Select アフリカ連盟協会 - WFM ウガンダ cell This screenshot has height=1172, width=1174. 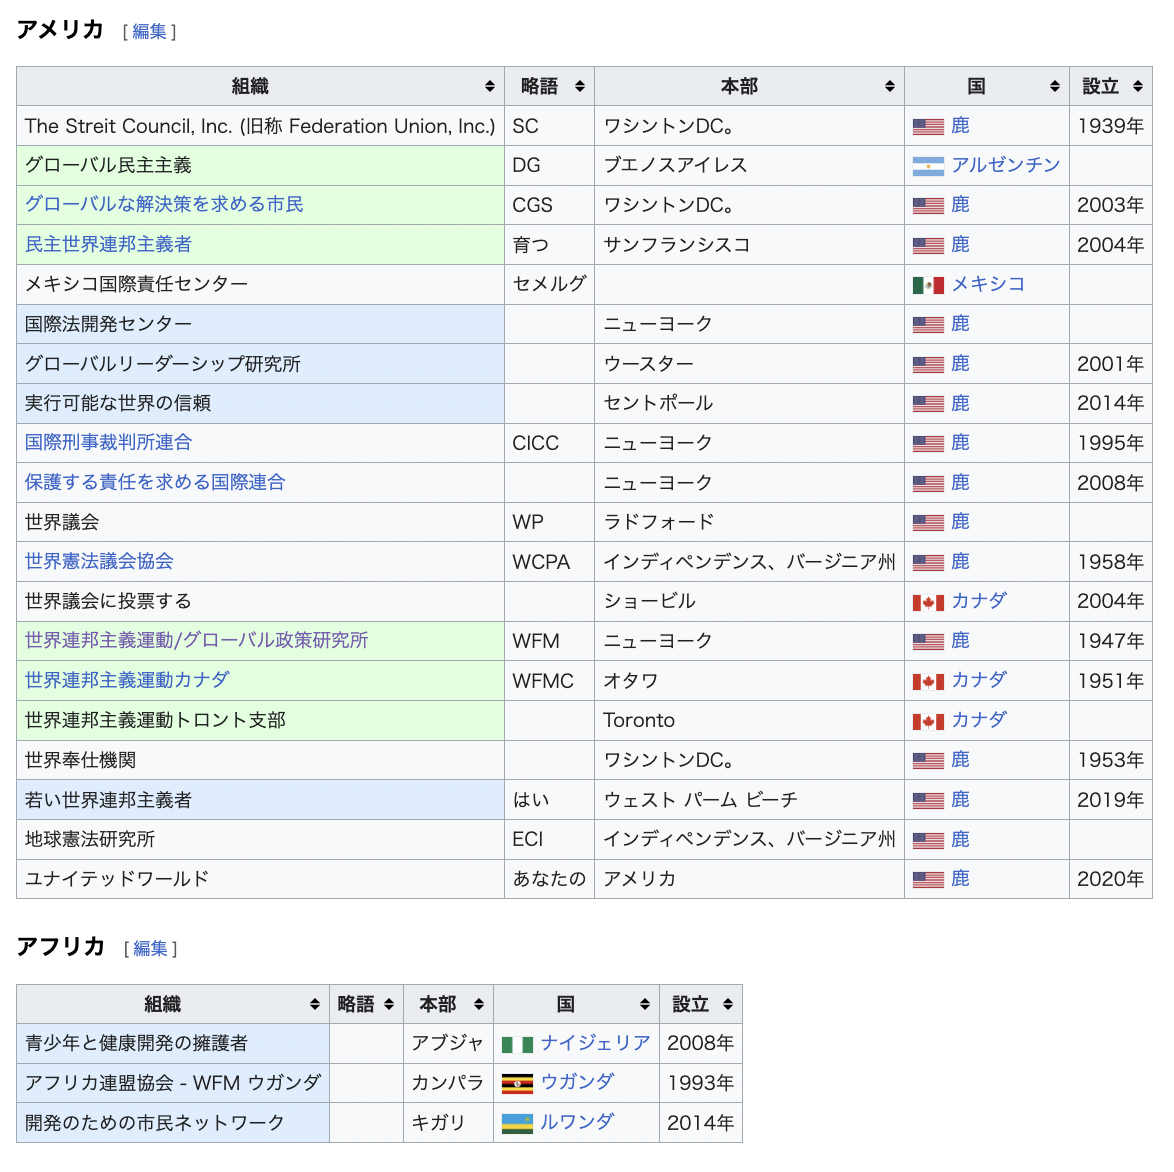coord(173,1083)
